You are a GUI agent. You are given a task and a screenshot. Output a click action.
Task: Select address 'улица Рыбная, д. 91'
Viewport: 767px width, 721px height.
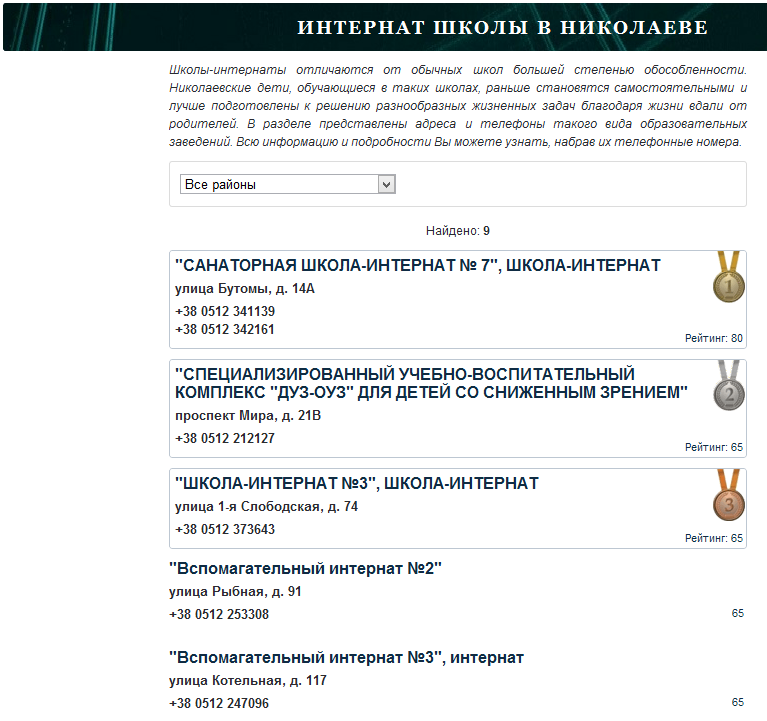(x=235, y=592)
